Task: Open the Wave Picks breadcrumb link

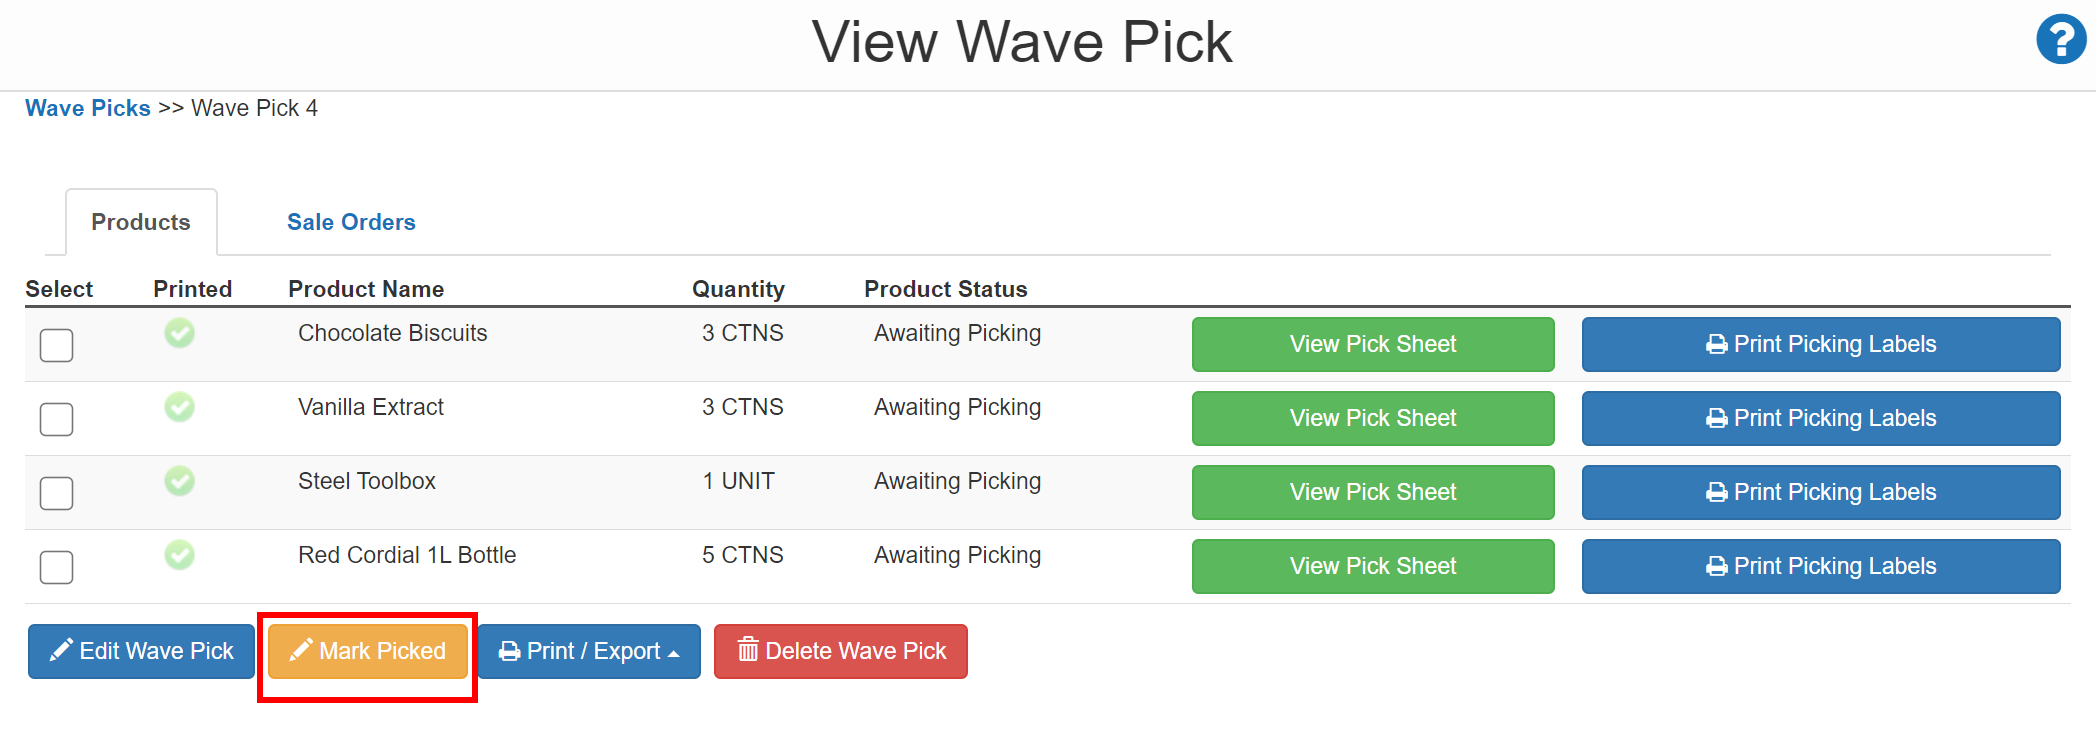Action: (x=87, y=108)
